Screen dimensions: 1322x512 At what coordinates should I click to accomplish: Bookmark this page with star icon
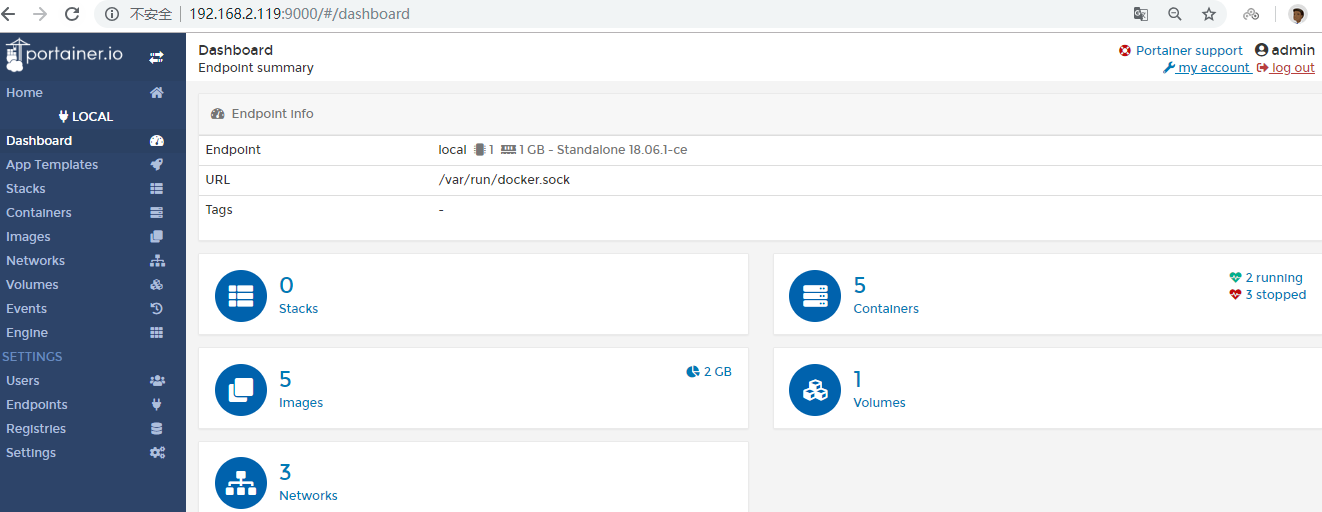tap(1209, 14)
